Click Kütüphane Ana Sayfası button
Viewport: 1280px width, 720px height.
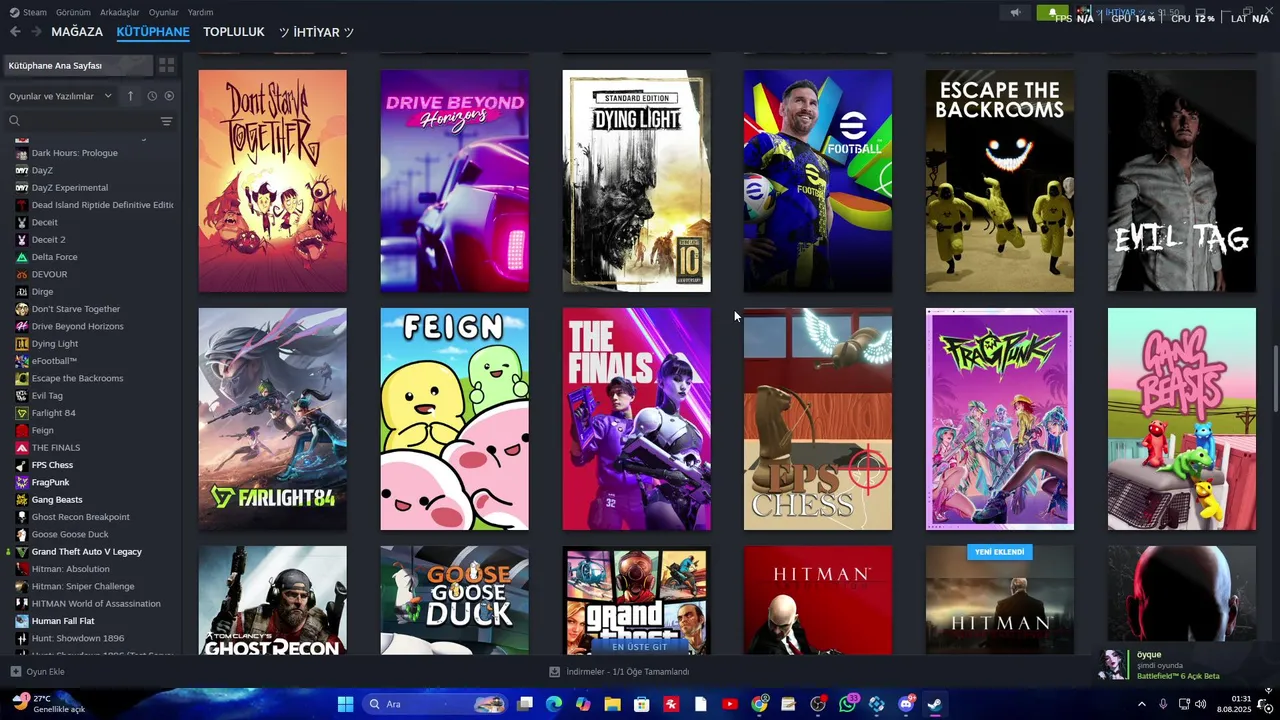(x=77, y=65)
